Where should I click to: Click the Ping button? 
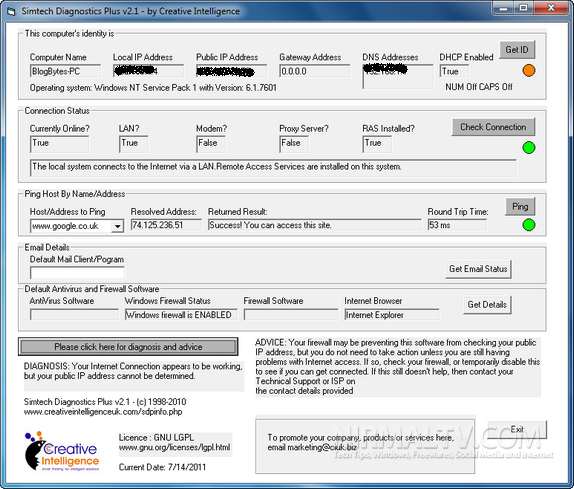coord(520,206)
